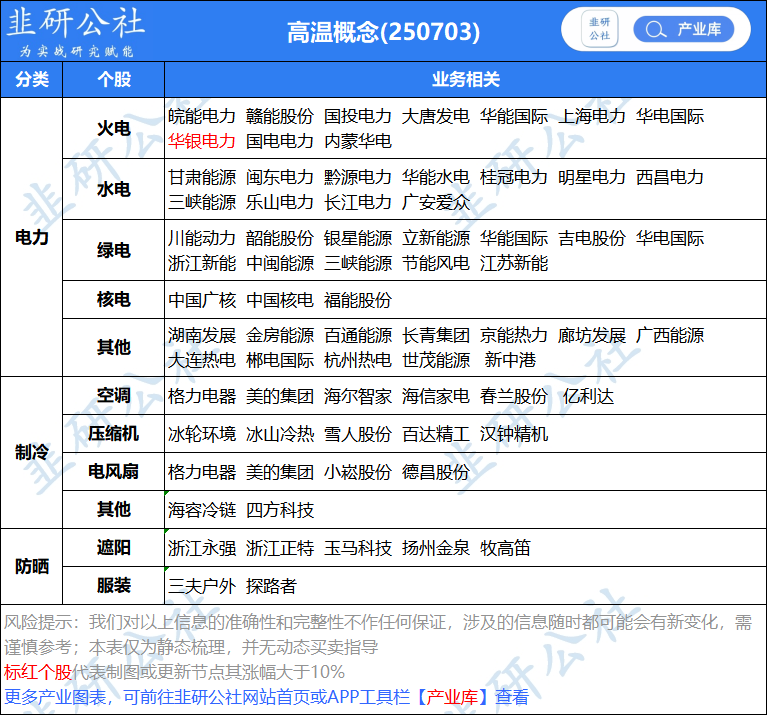Click 廊坊发展 stock name
The width and height of the screenshot is (768, 716).
click(592, 335)
